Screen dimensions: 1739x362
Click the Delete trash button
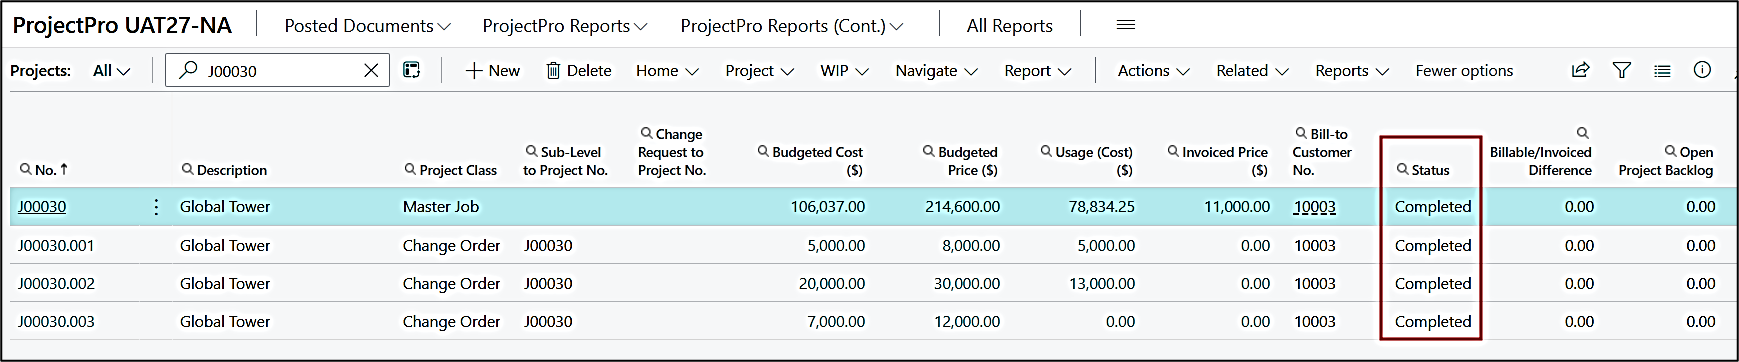[578, 70]
